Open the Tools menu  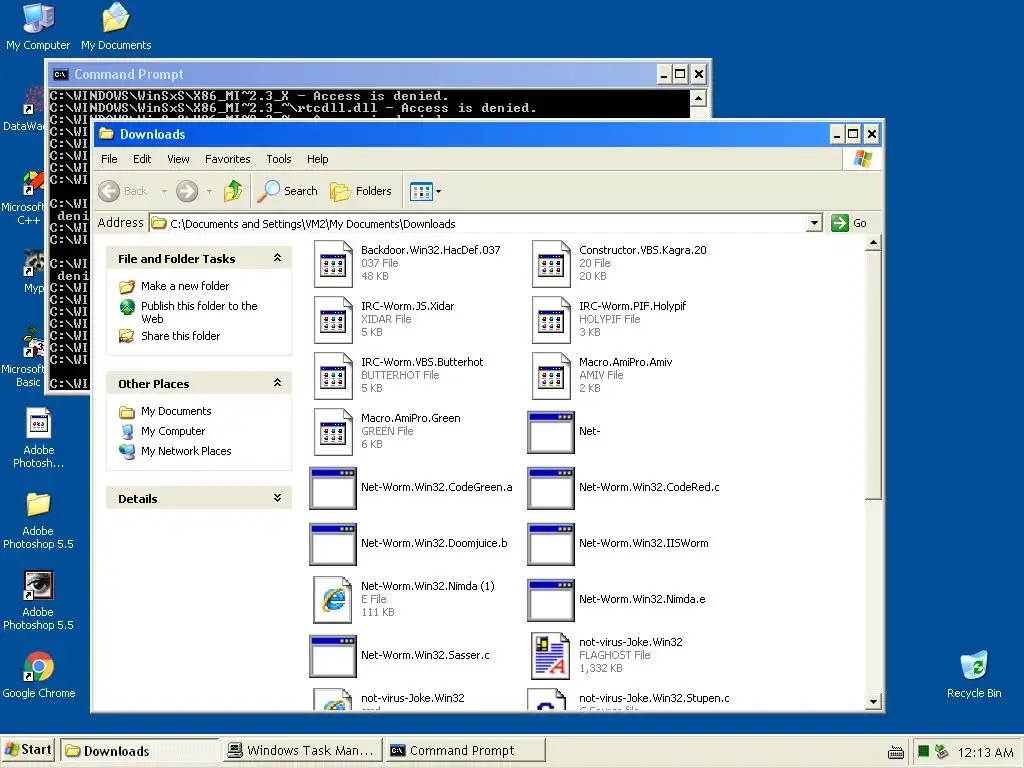tap(279, 159)
